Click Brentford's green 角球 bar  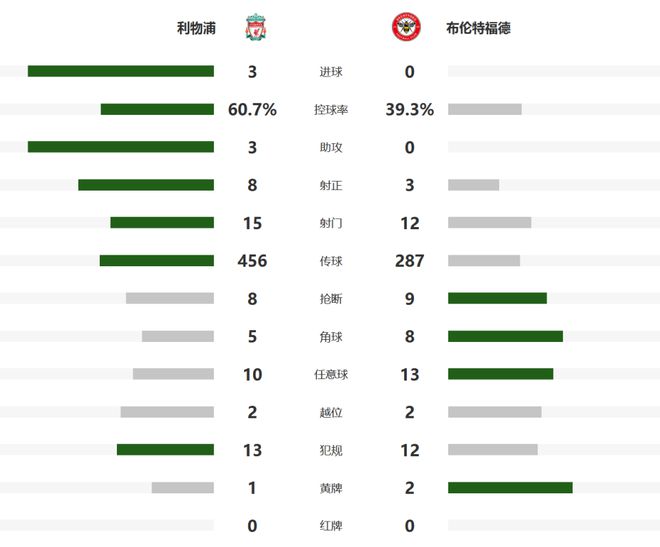click(505, 336)
